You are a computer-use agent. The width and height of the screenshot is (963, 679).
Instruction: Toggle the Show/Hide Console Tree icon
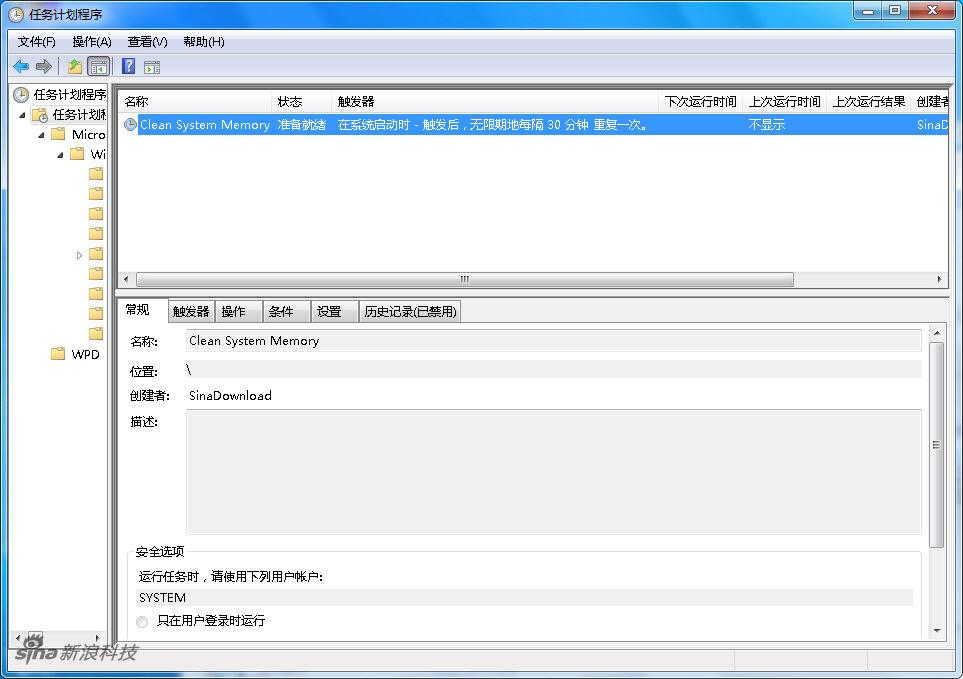98,67
